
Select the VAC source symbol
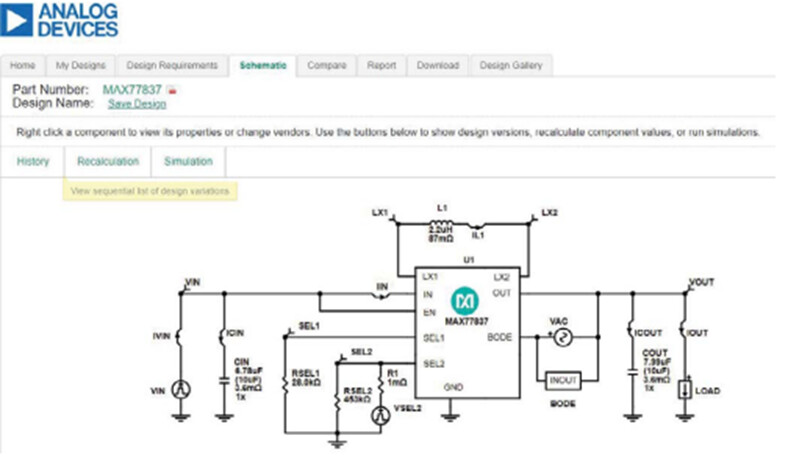563,337
